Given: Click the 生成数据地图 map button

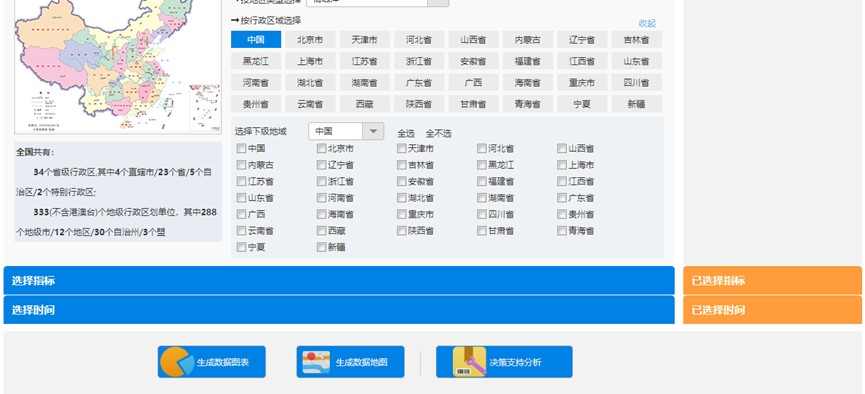Looking at the screenshot, I should [350, 362].
